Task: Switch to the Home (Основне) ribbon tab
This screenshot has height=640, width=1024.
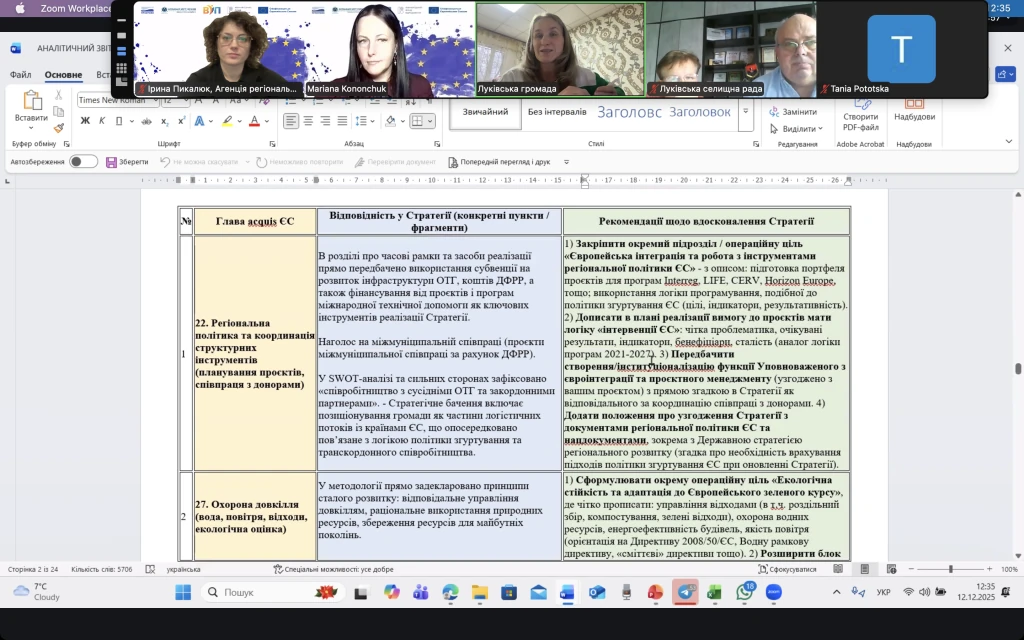Action: (x=63, y=75)
